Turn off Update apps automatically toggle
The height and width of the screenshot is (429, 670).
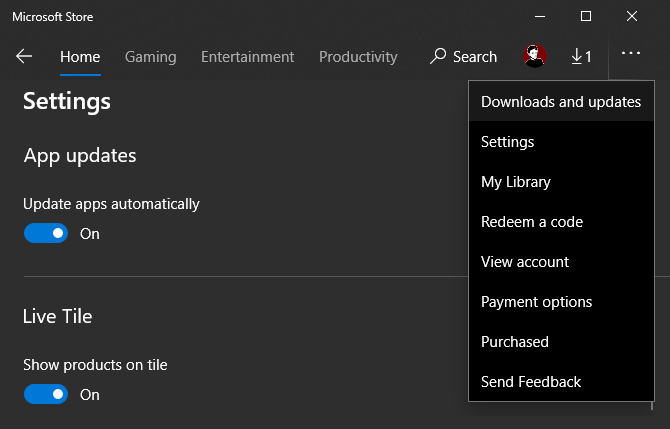click(x=46, y=234)
